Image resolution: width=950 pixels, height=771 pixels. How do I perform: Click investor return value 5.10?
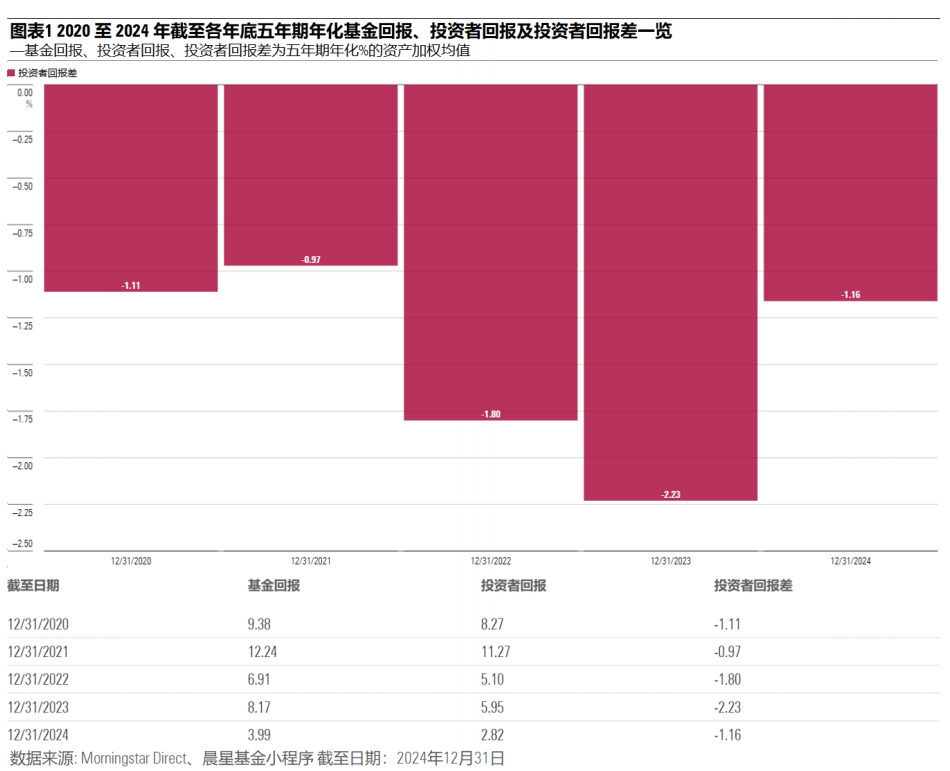[x=493, y=680]
